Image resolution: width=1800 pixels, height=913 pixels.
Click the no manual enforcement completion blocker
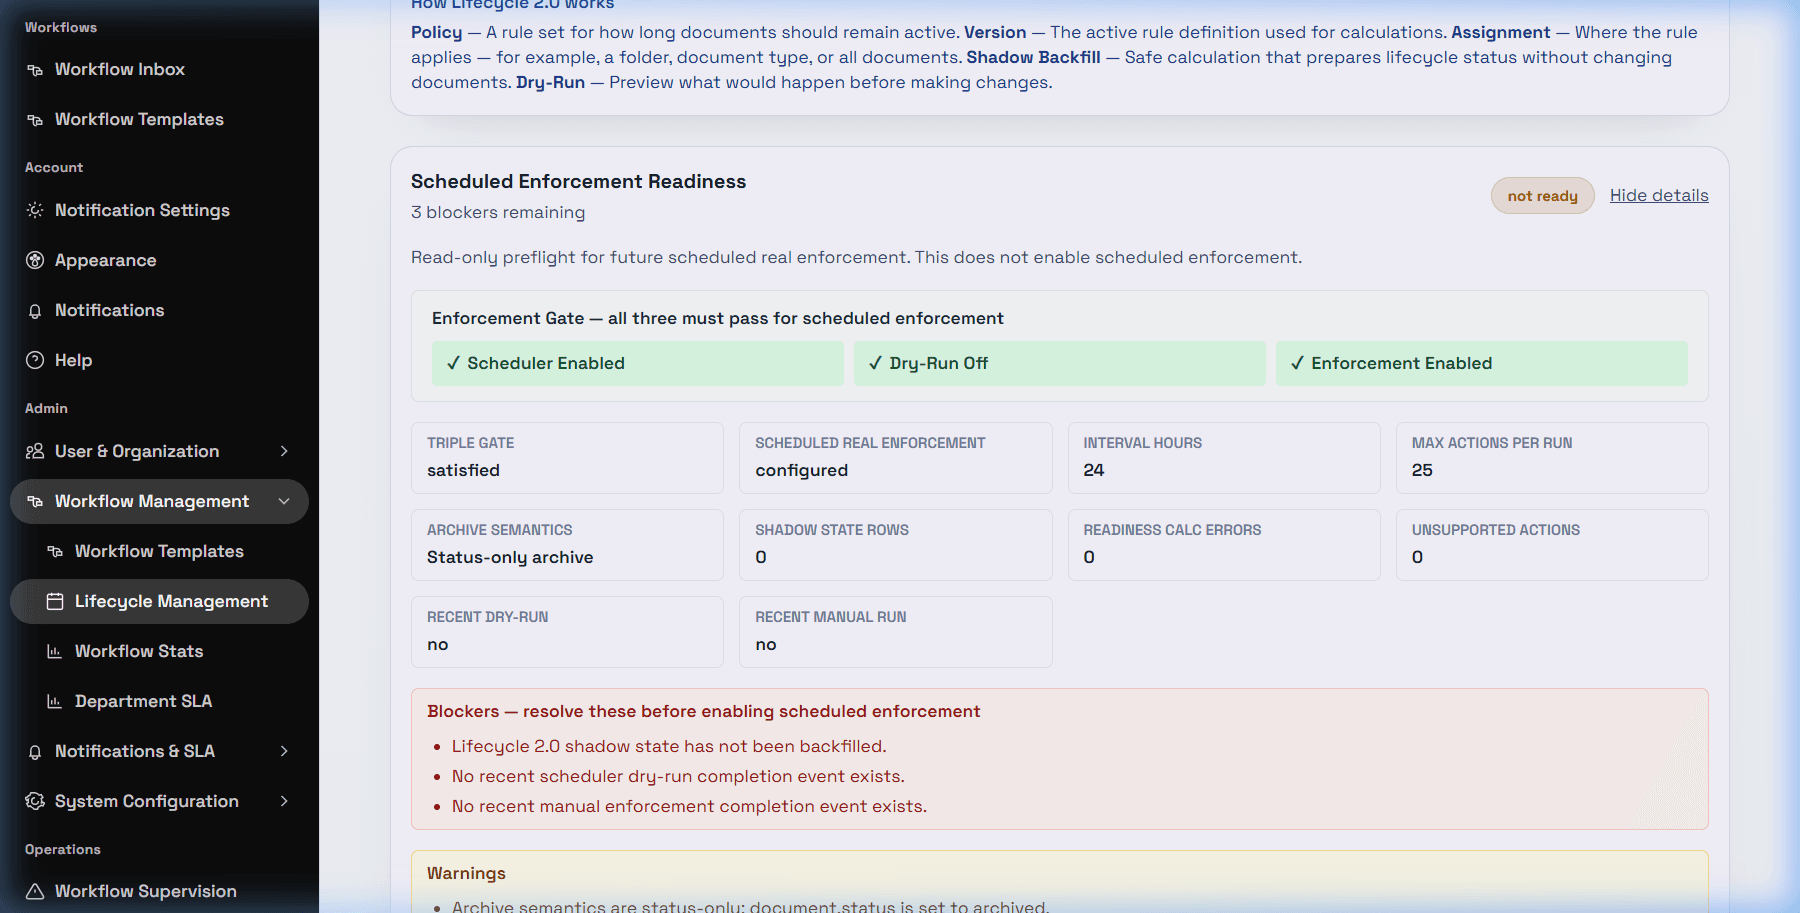[x=689, y=806]
